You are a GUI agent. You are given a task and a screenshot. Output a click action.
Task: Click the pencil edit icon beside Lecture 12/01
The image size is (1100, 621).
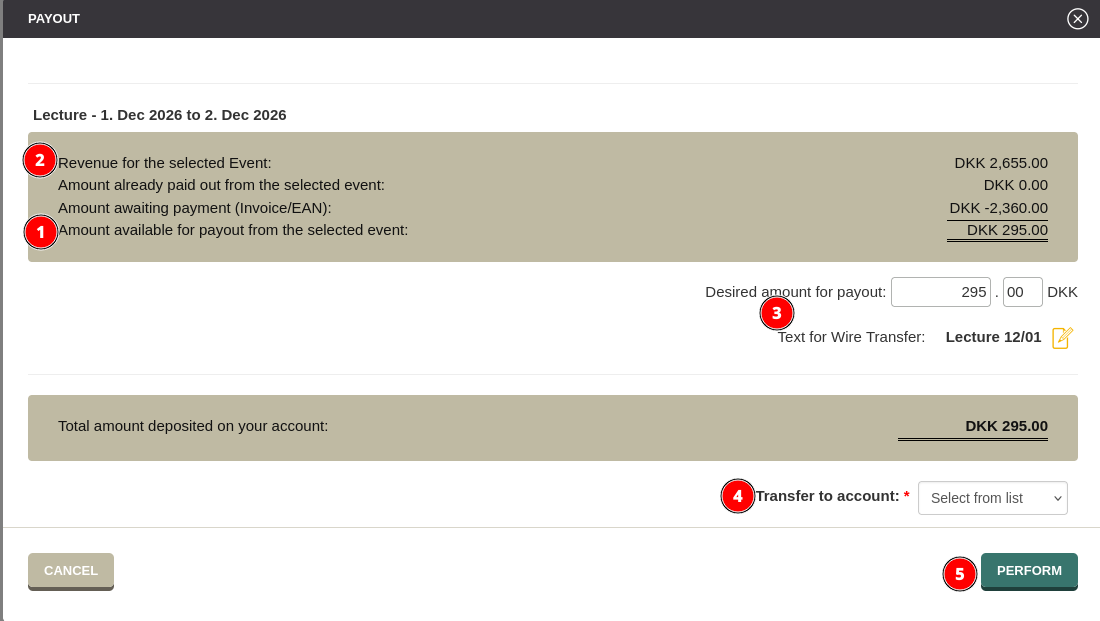coord(1063,337)
